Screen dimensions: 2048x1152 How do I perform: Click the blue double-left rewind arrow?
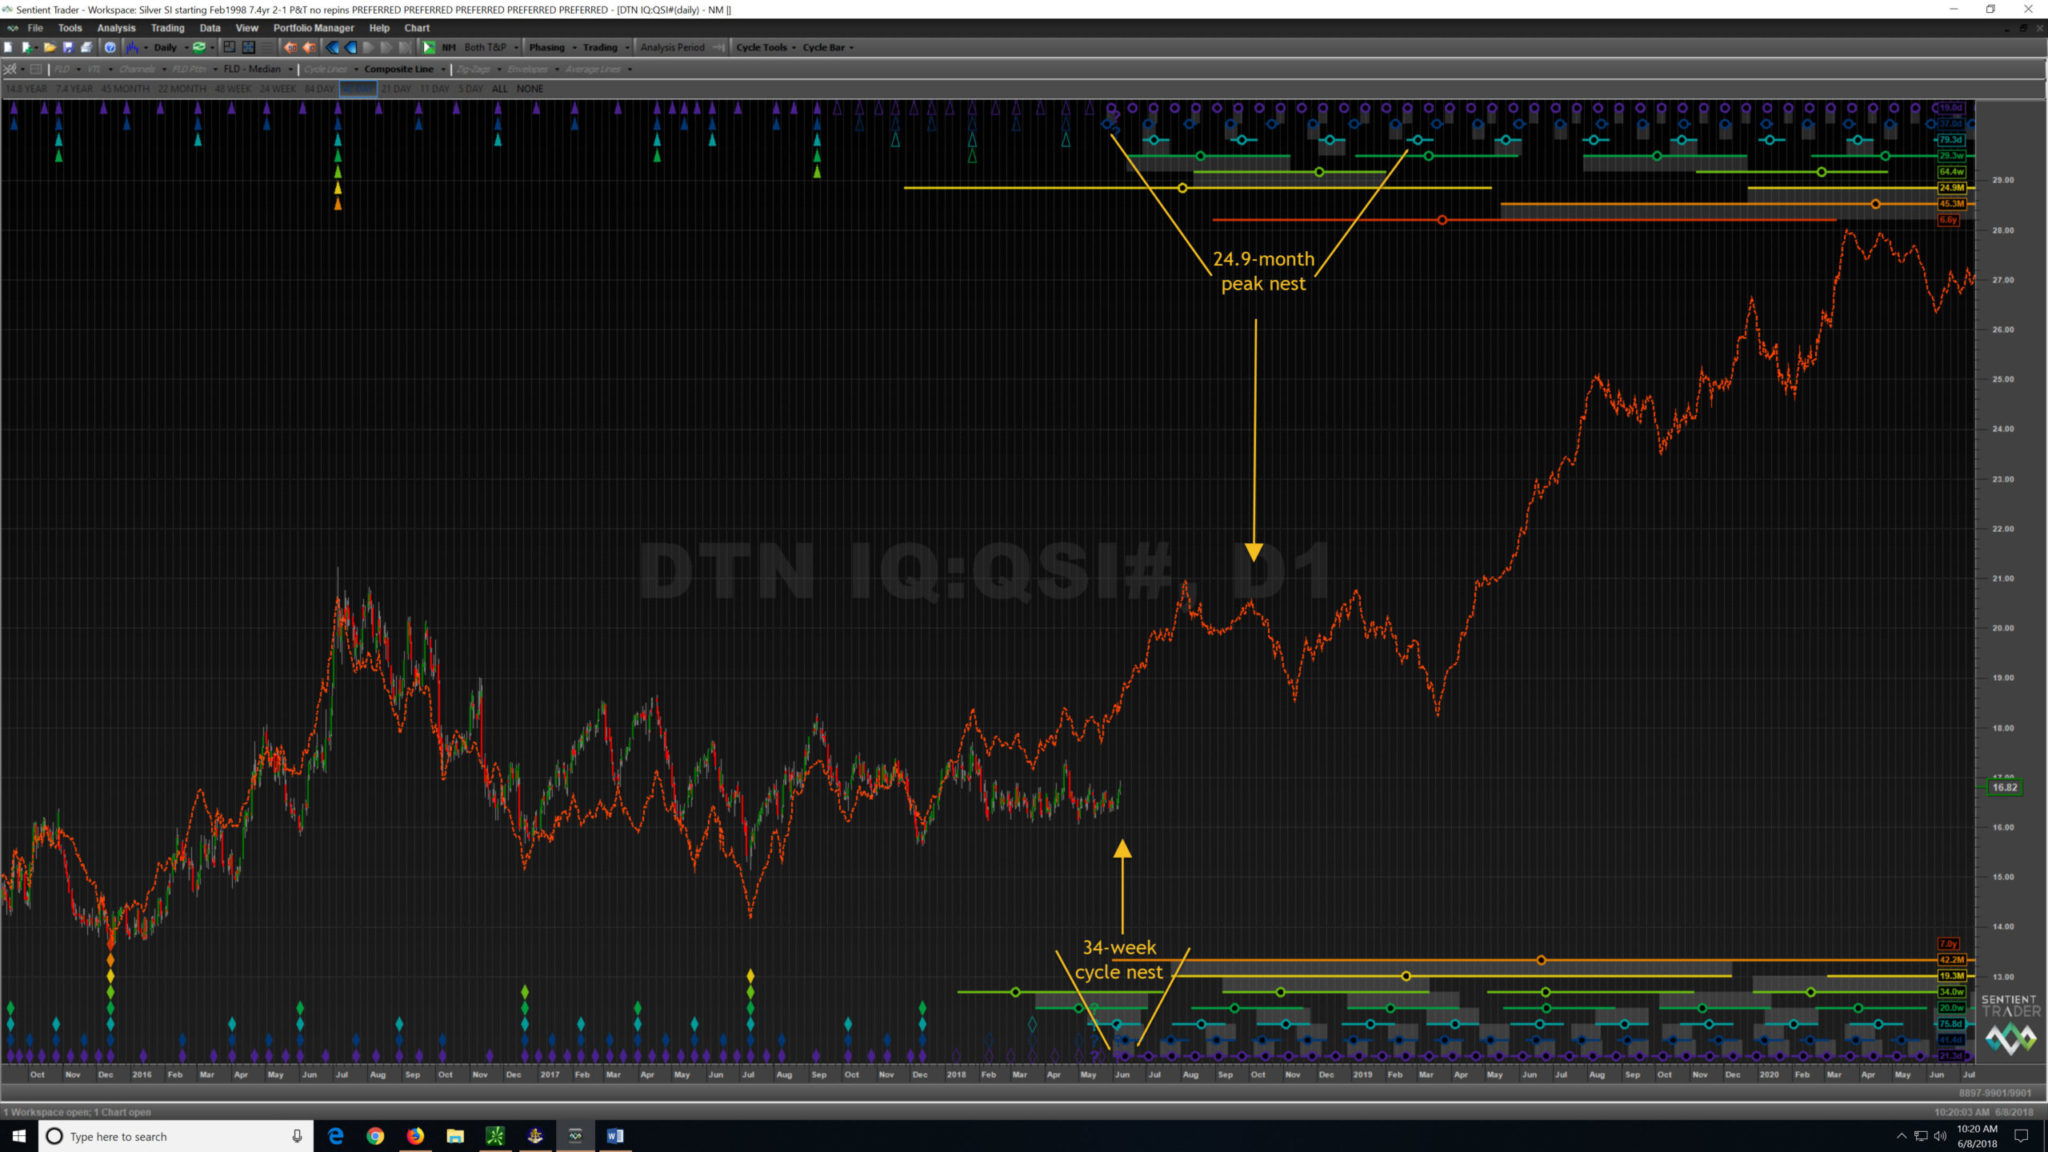tap(333, 47)
